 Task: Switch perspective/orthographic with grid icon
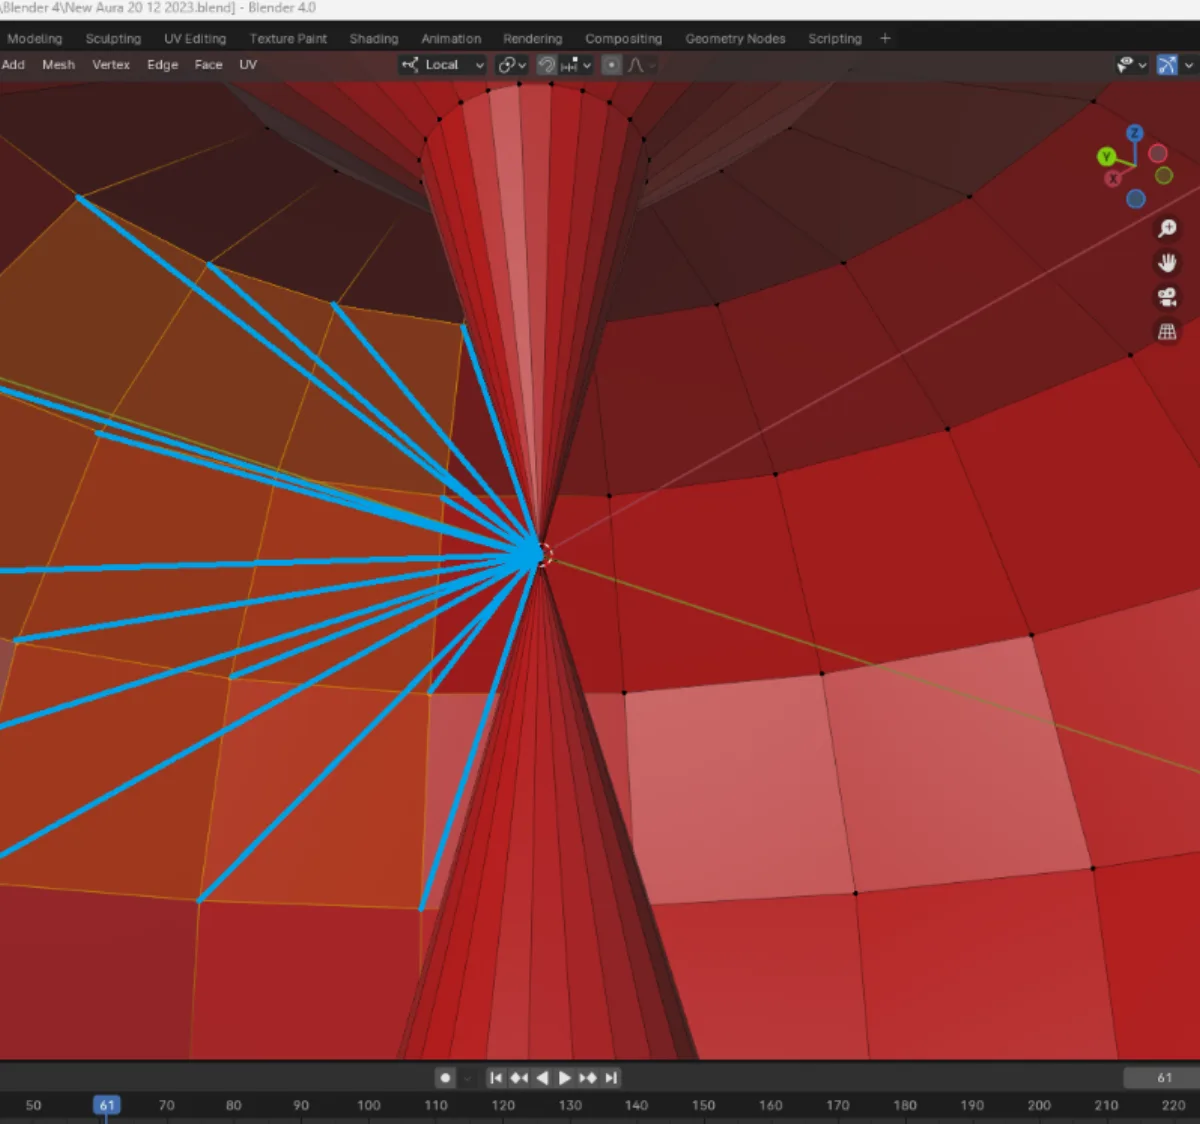point(1167,331)
